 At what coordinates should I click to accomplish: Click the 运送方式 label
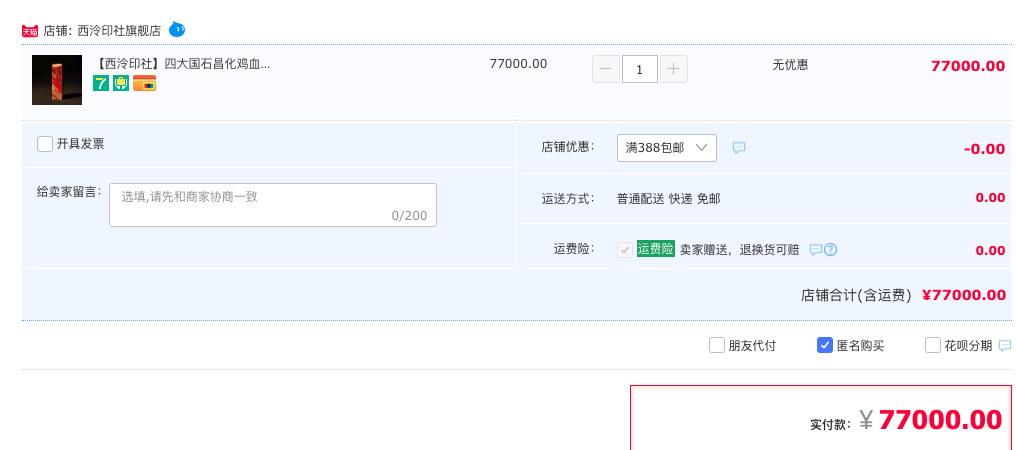pos(568,199)
